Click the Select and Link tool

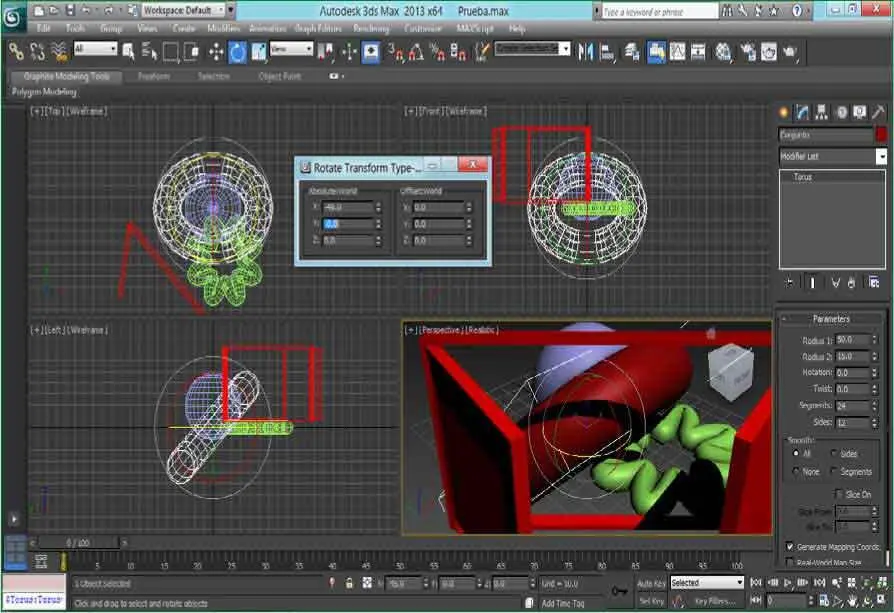click(17, 52)
